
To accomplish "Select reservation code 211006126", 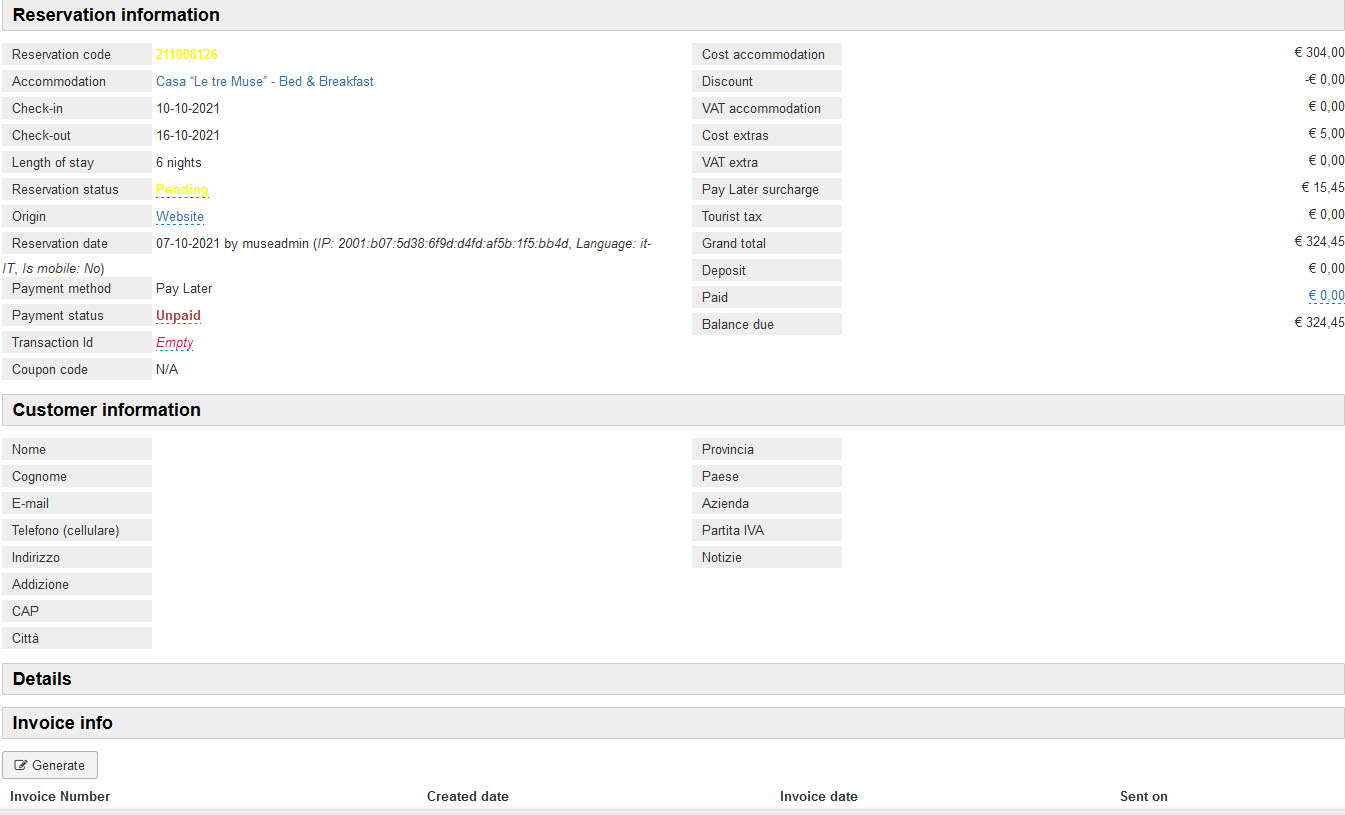I will (186, 54).
